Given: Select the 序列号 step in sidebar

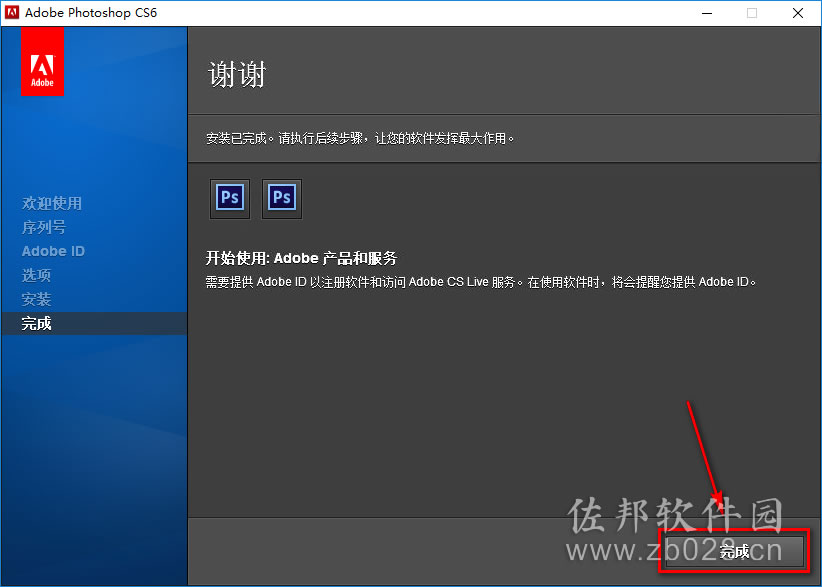Looking at the screenshot, I should (x=44, y=227).
